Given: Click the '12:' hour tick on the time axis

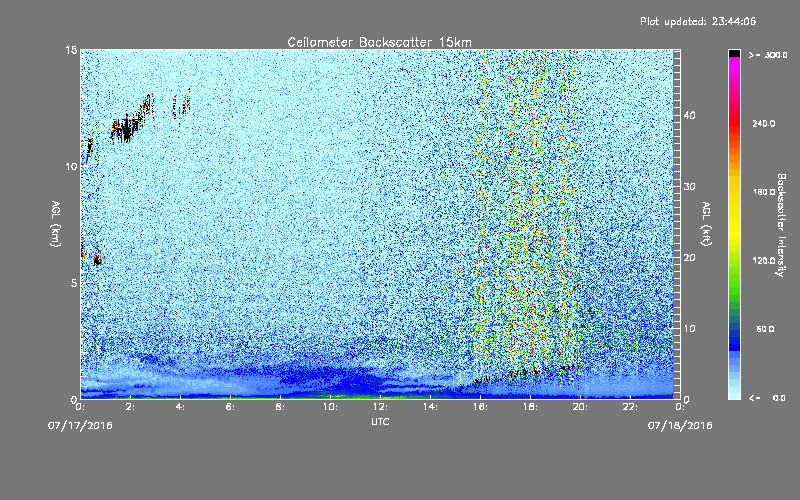Looking at the screenshot, I should click(381, 407).
